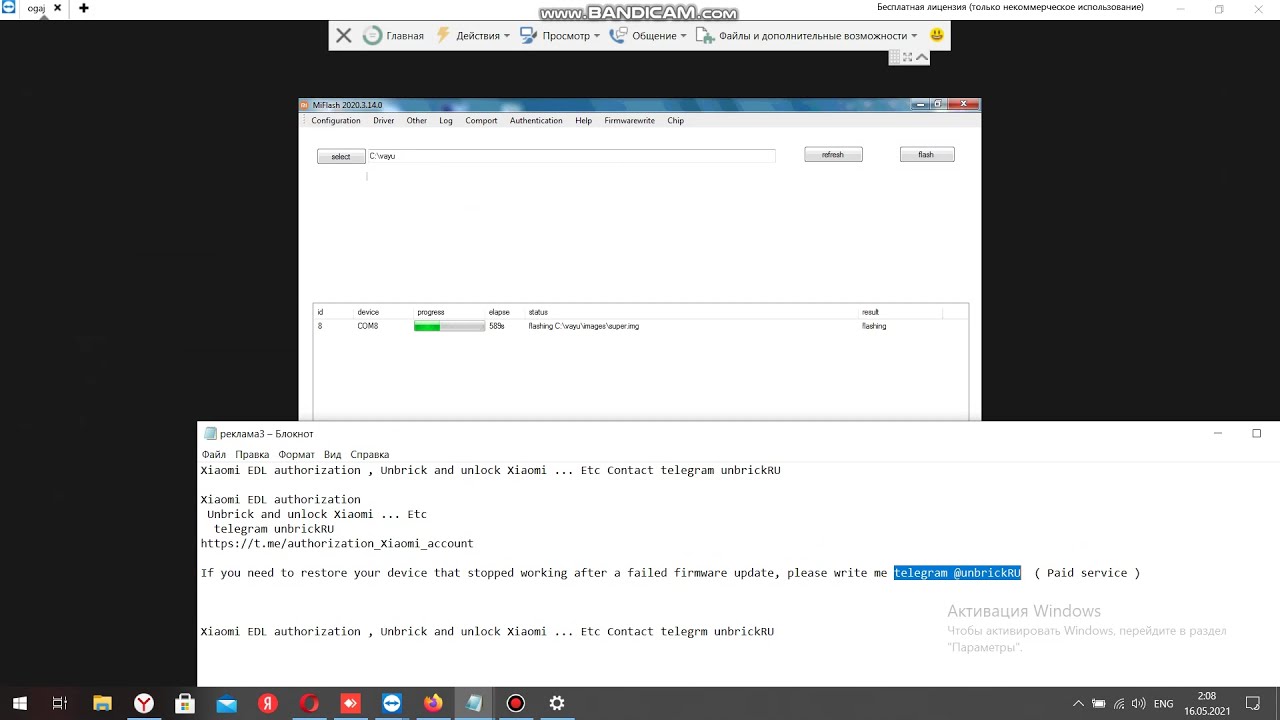Switch to Notepad on taskbar

[474, 704]
